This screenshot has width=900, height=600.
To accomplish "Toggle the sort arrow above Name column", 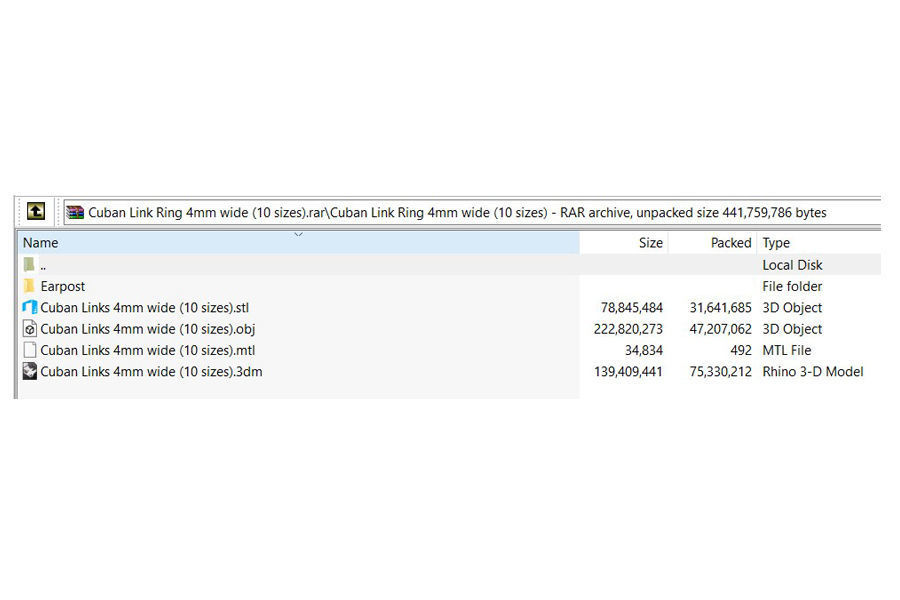I will 298,234.
